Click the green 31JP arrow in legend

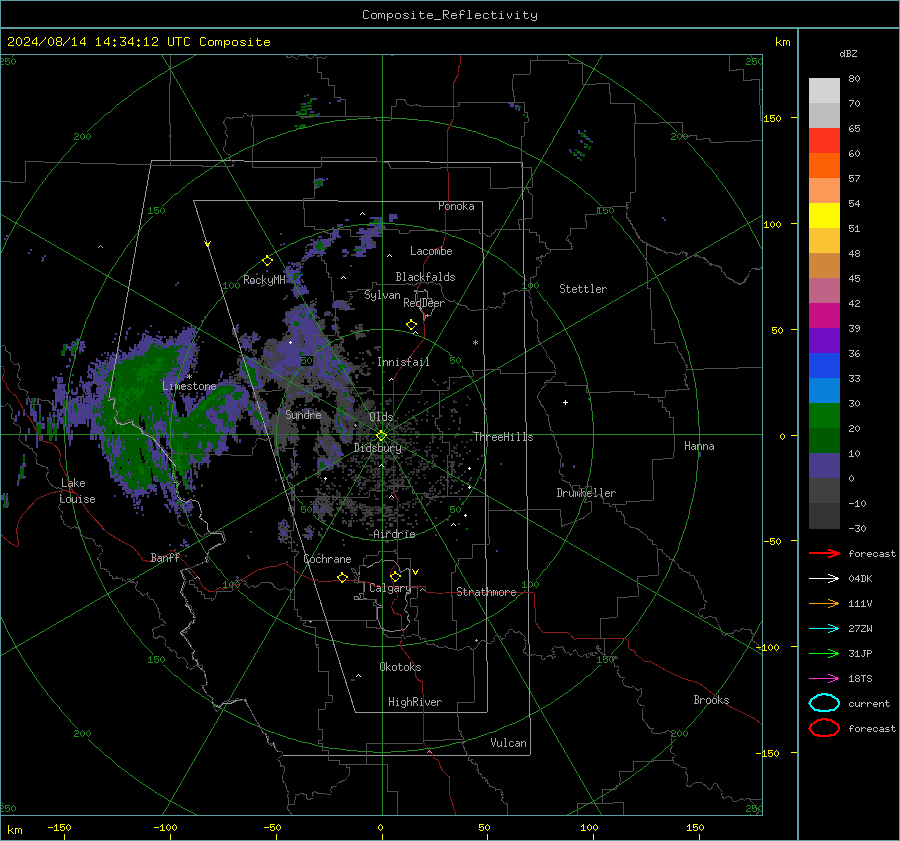coord(824,653)
